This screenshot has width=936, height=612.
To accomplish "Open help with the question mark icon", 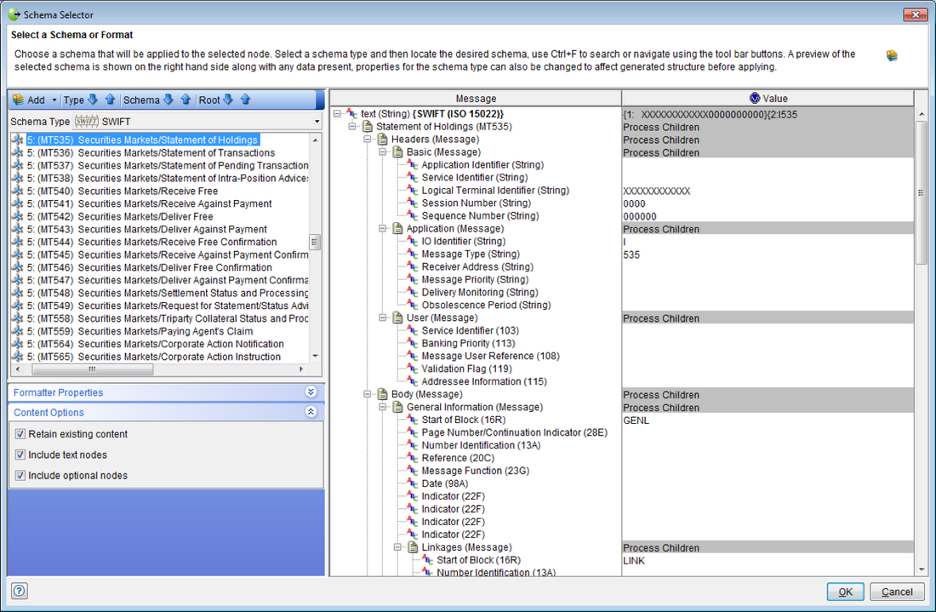I will pos(19,591).
